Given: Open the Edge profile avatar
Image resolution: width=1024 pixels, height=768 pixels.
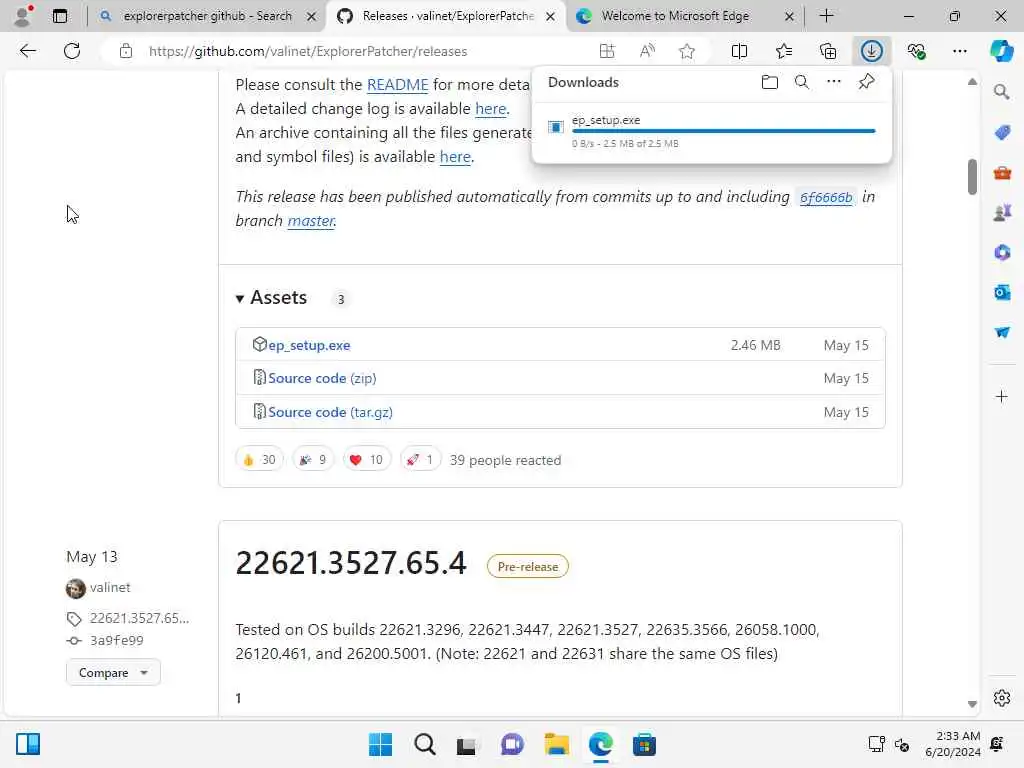Looking at the screenshot, I should click(x=22, y=16).
